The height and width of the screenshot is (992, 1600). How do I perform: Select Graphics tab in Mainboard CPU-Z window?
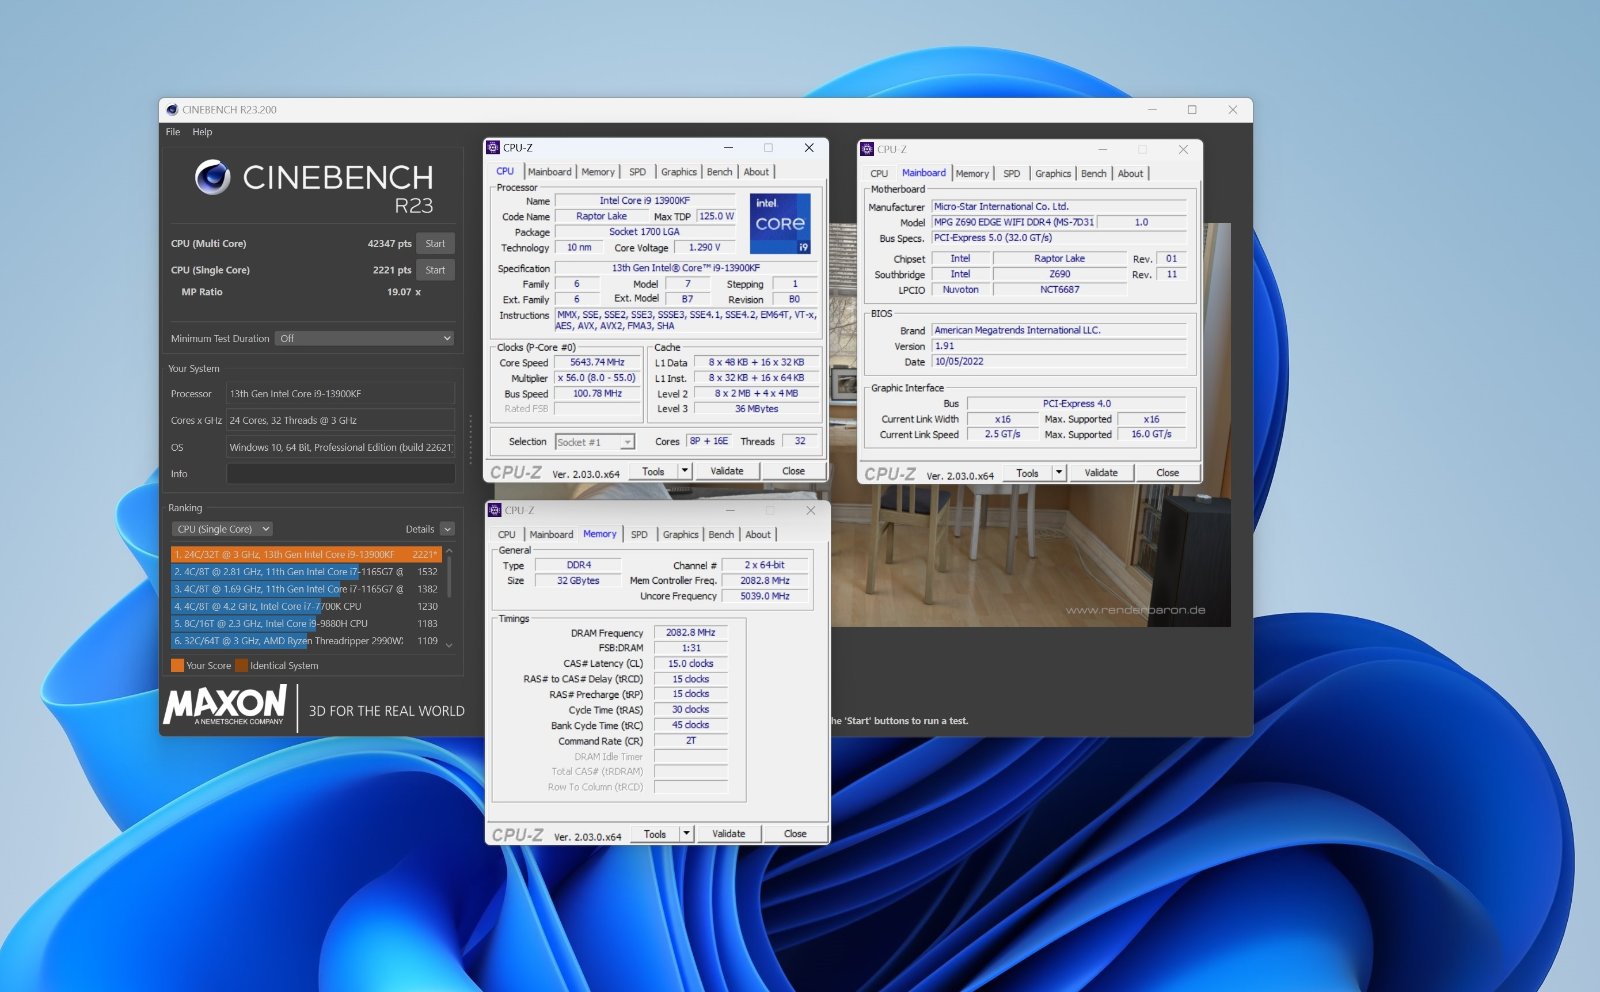coord(1053,174)
